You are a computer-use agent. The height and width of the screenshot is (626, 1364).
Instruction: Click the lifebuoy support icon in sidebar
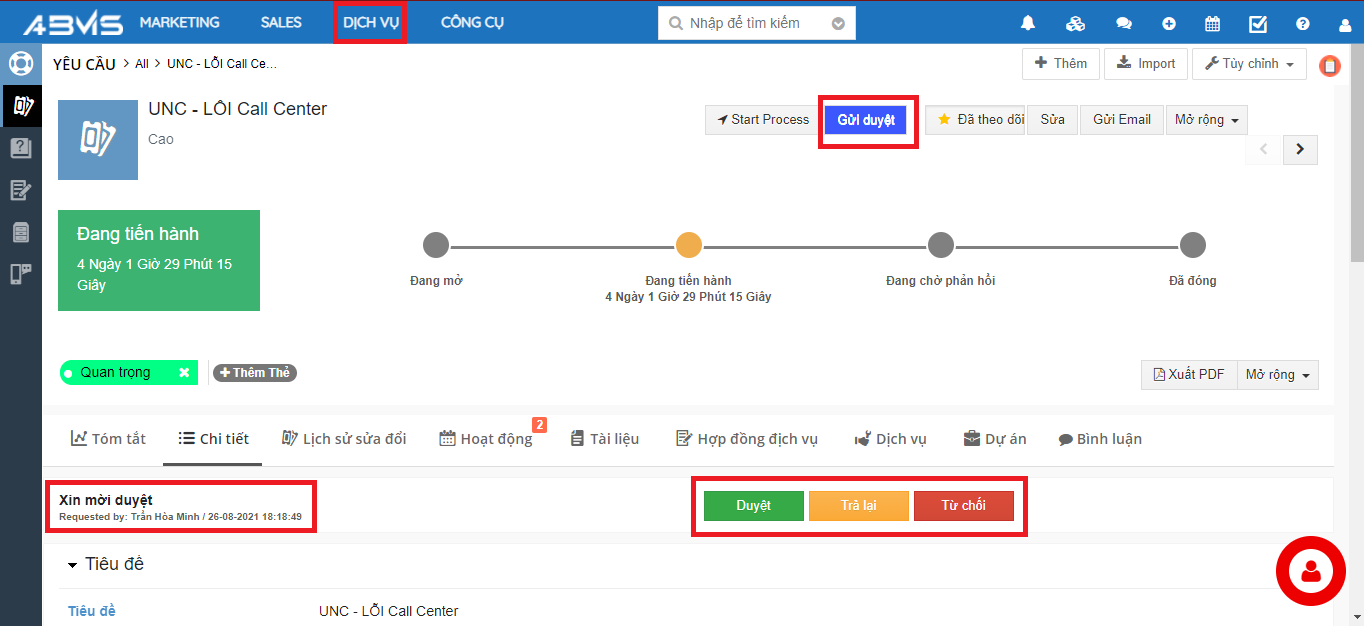[20, 64]
